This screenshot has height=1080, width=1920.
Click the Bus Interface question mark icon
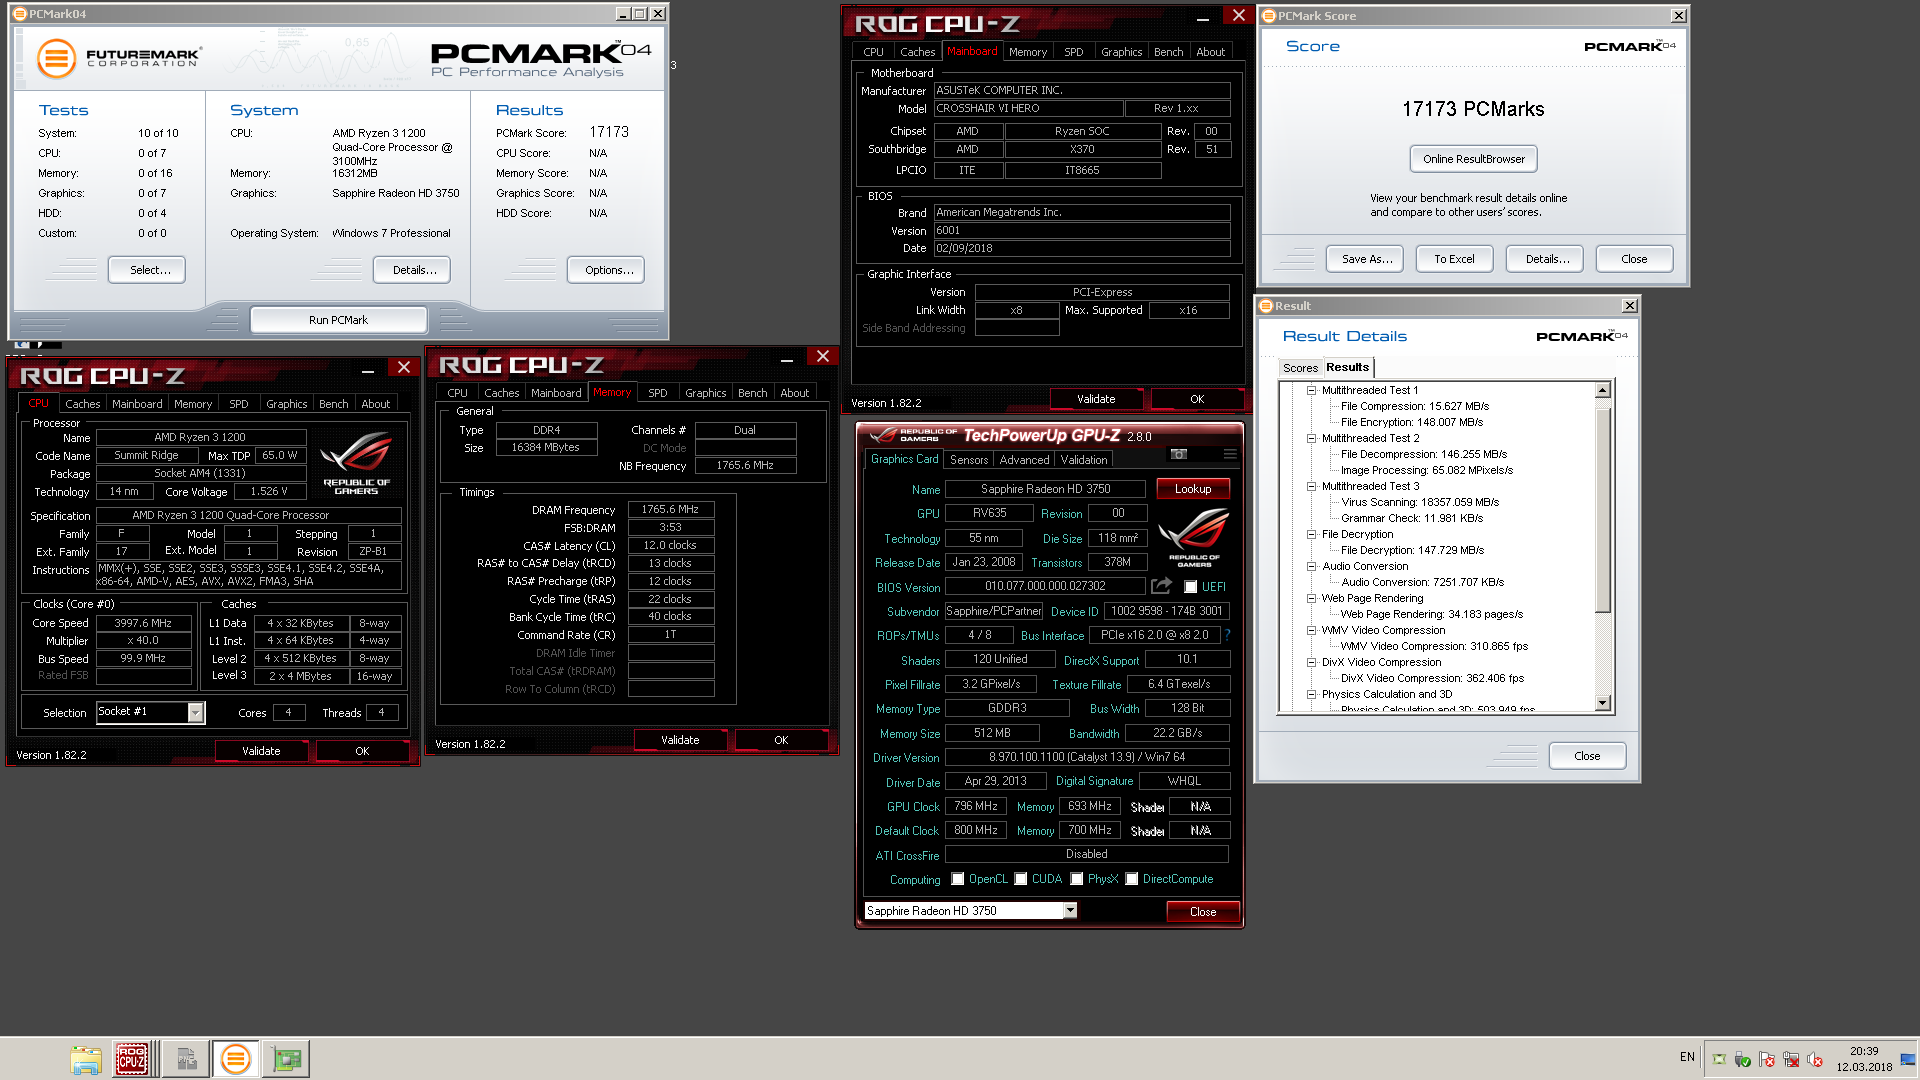pyautogui.click(x=1227, y=635)
